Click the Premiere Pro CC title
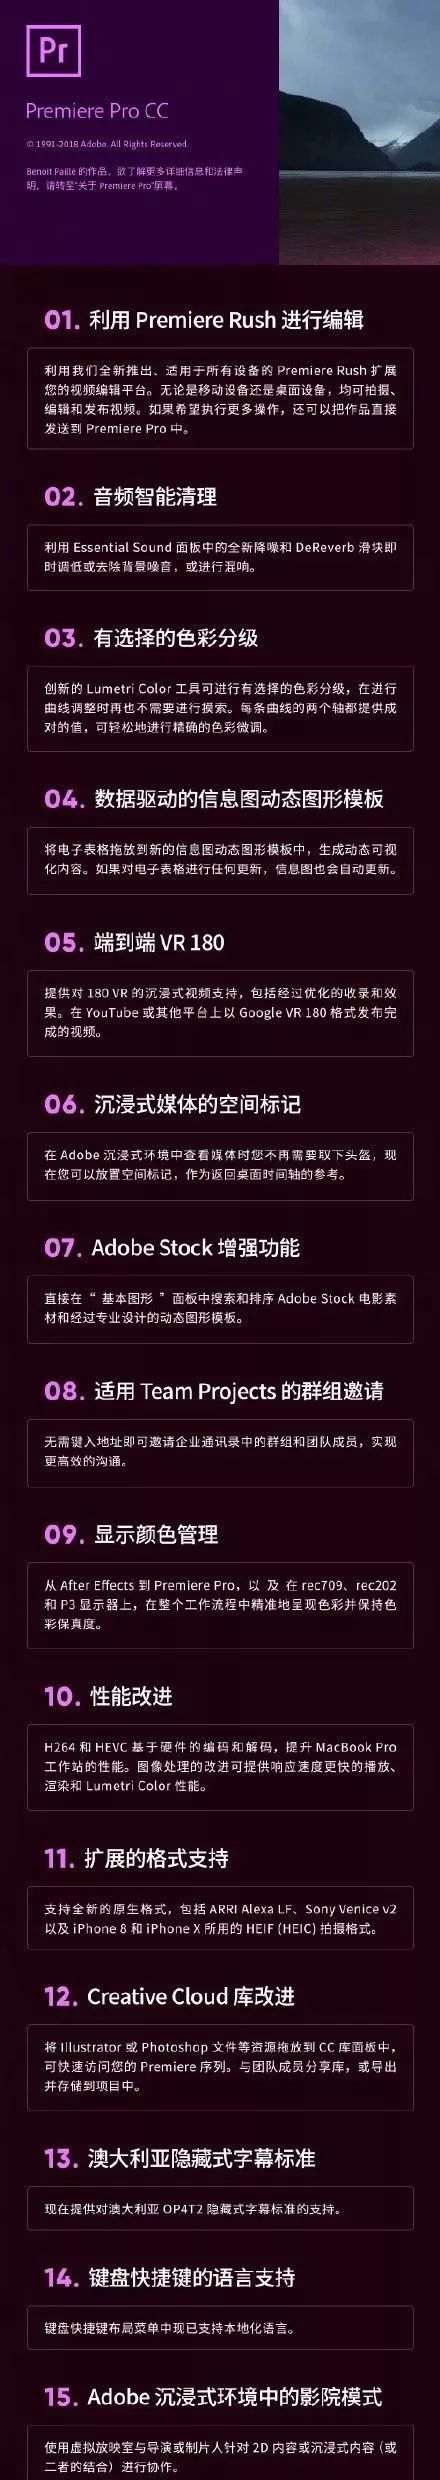The width and height of the screenshot is (440, 2480). [97, 112]
